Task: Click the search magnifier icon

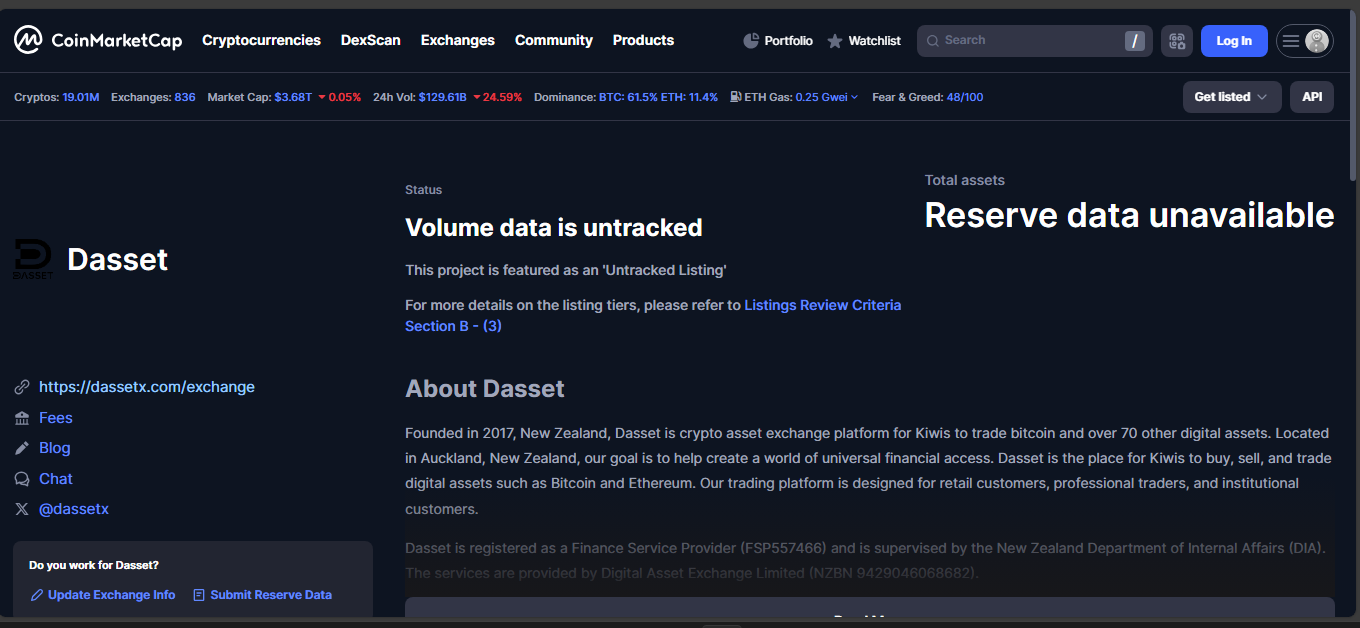Action: point(933,41)
